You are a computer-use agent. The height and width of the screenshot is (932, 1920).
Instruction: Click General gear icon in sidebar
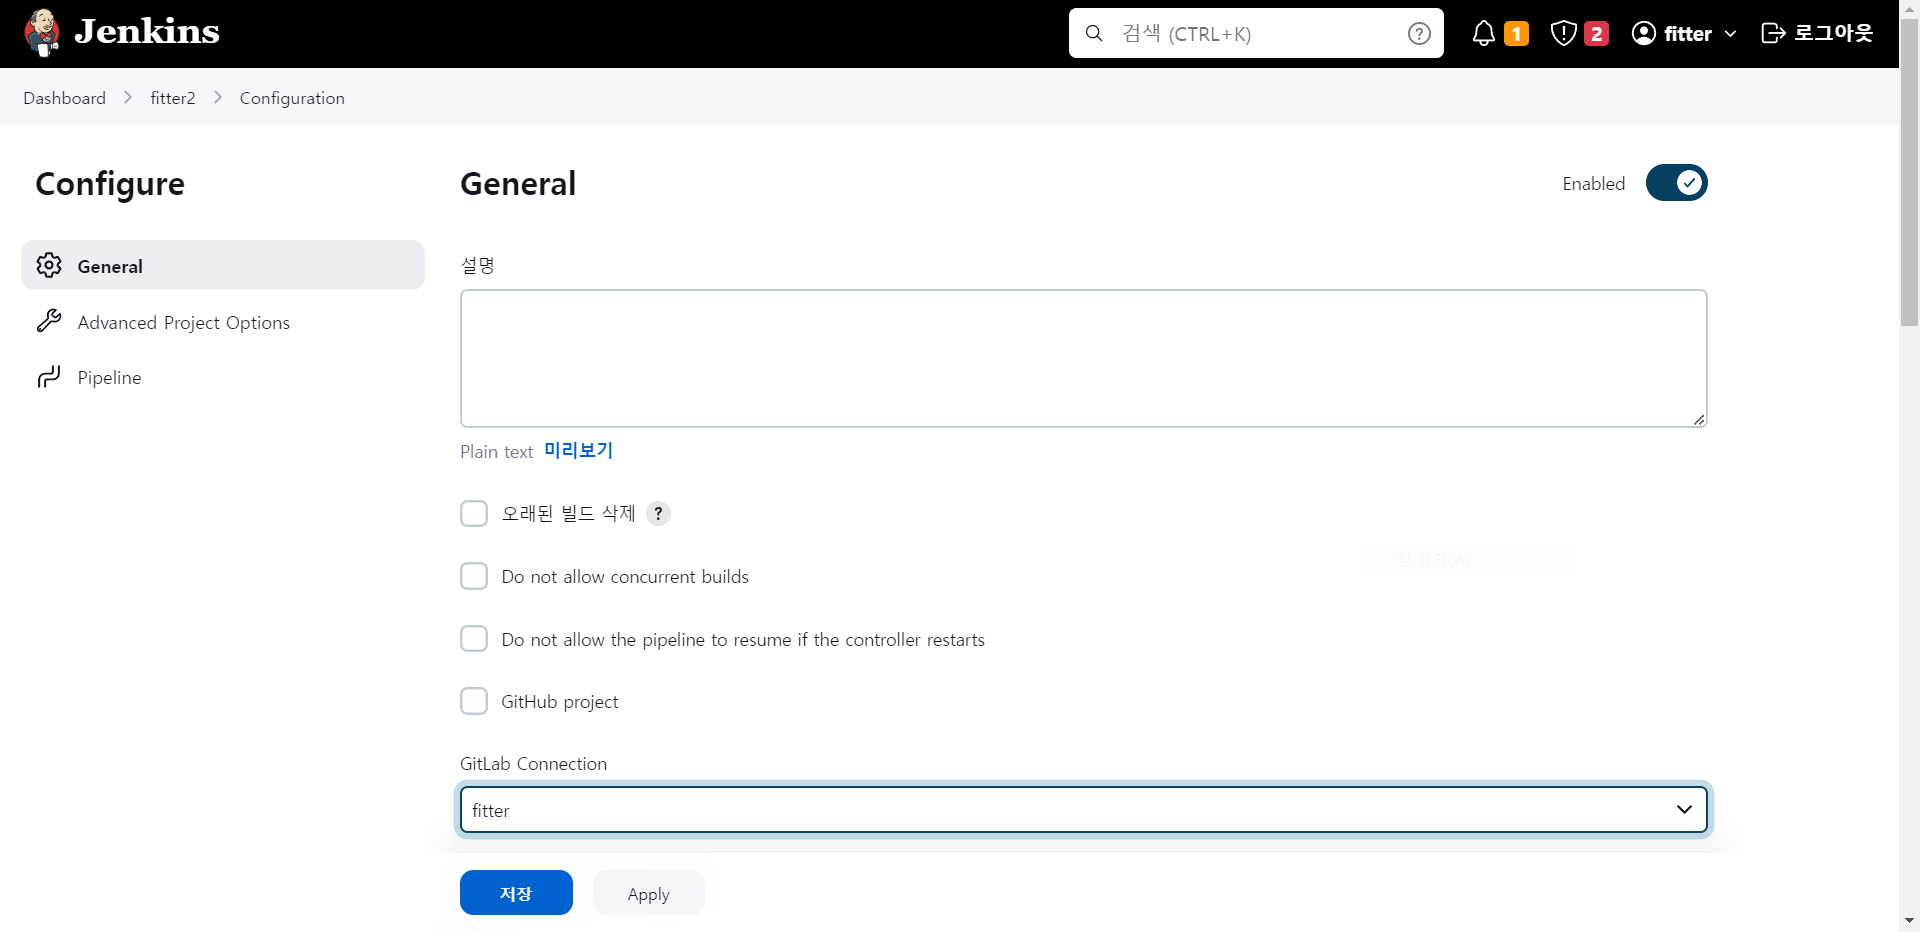tap(49, 265)
